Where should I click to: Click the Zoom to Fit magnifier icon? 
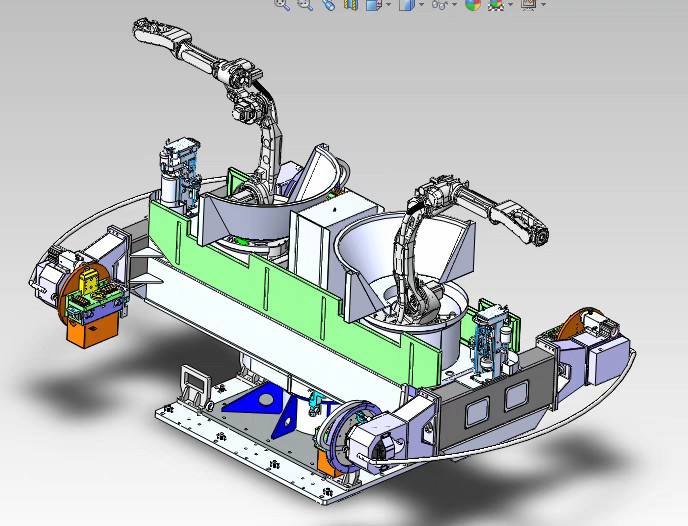pos(282,4)
